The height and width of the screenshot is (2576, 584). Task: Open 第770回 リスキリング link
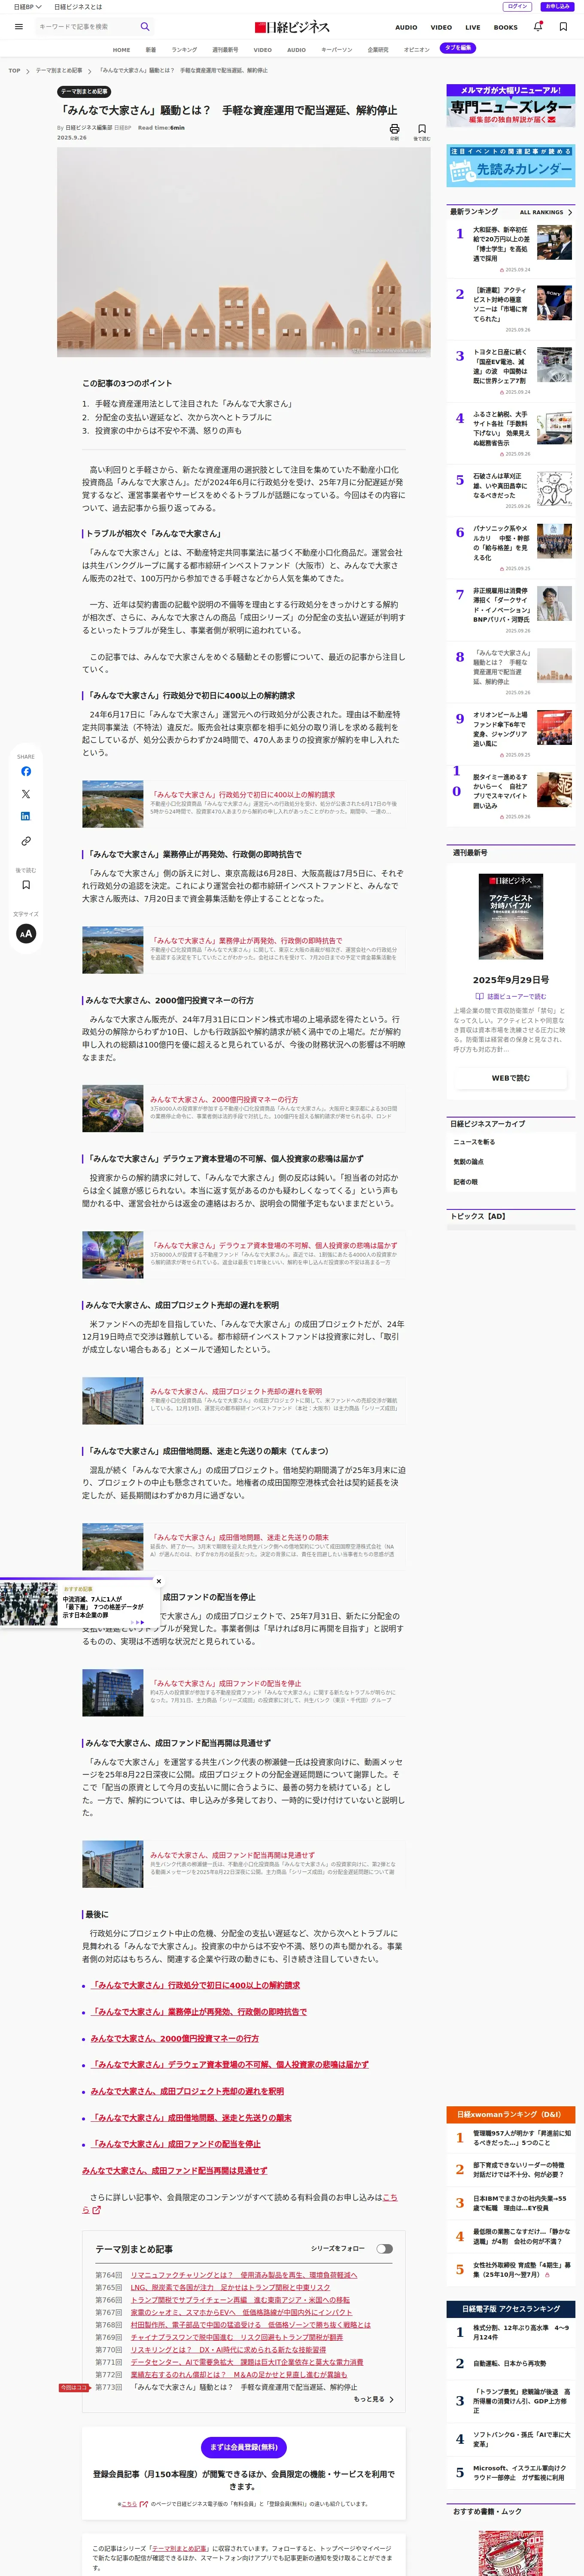(228, 2350)
